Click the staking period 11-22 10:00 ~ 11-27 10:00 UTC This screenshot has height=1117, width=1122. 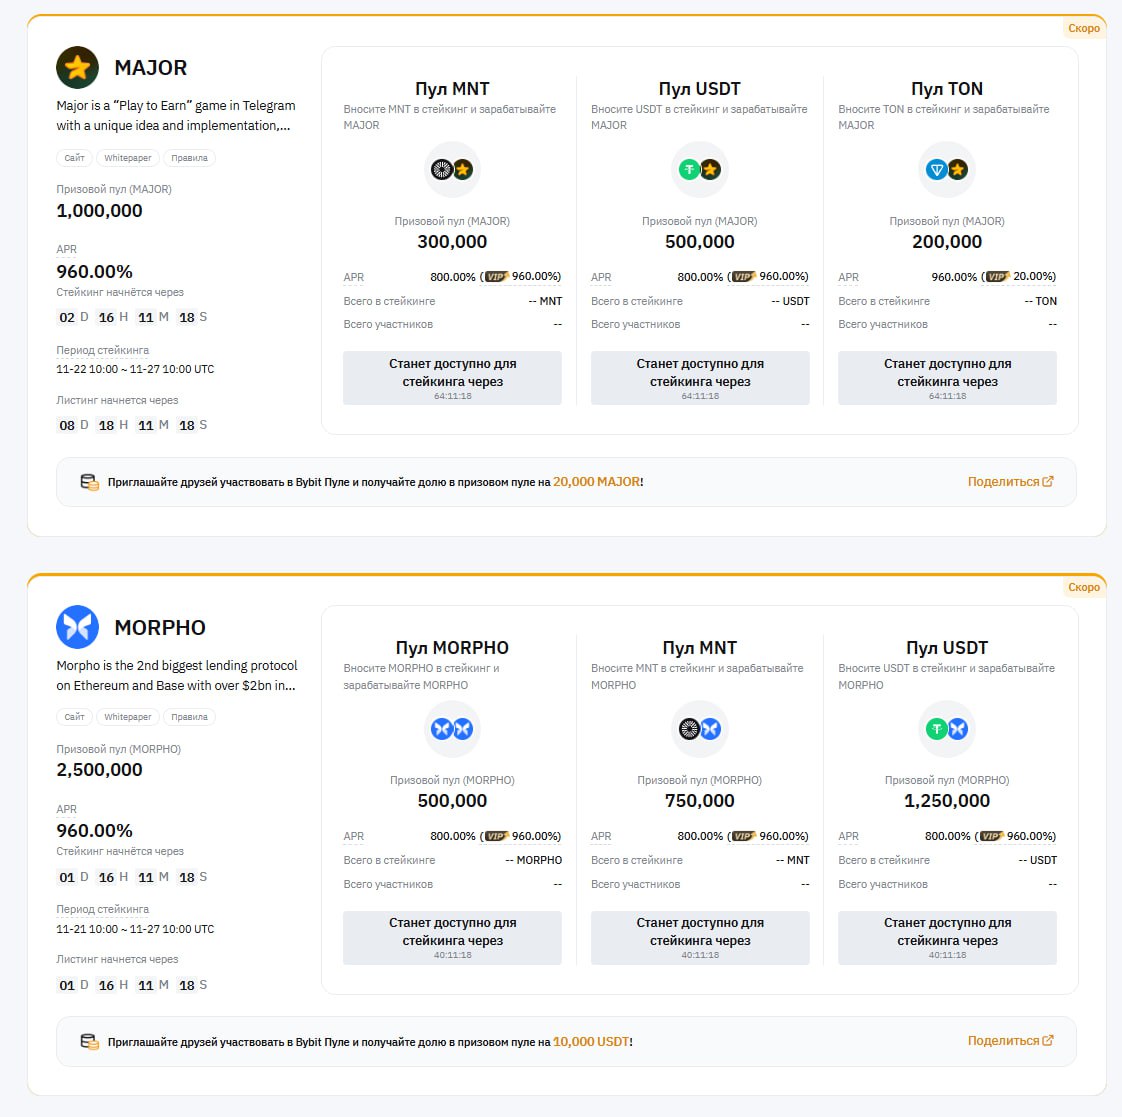click(x=135, y=369)
